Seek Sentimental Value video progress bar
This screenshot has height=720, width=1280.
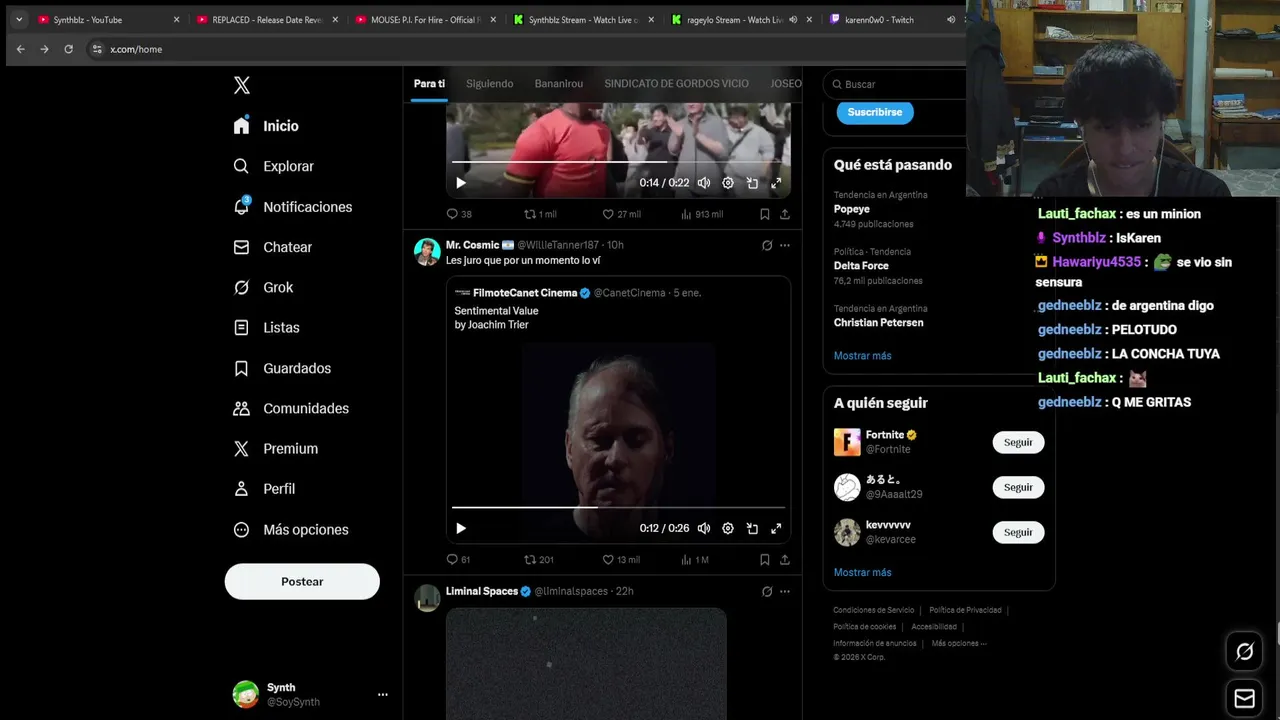coord(618,507)
